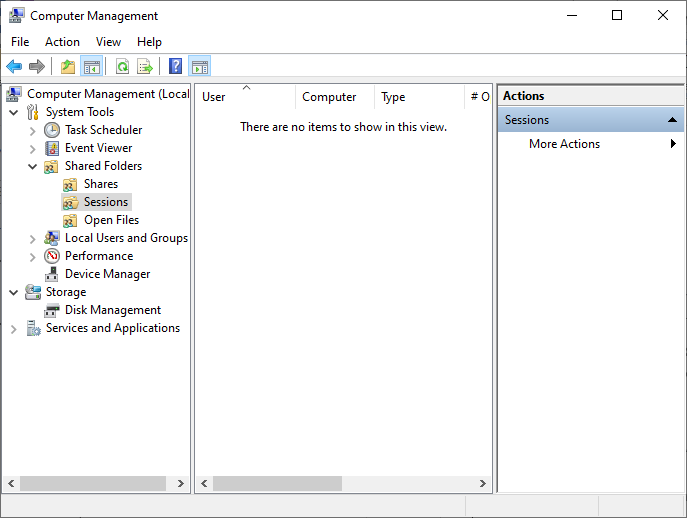This screenshot has width=687, height=518.
Task: Sort list by the Computer column header
Action: [x=329, y=97]
